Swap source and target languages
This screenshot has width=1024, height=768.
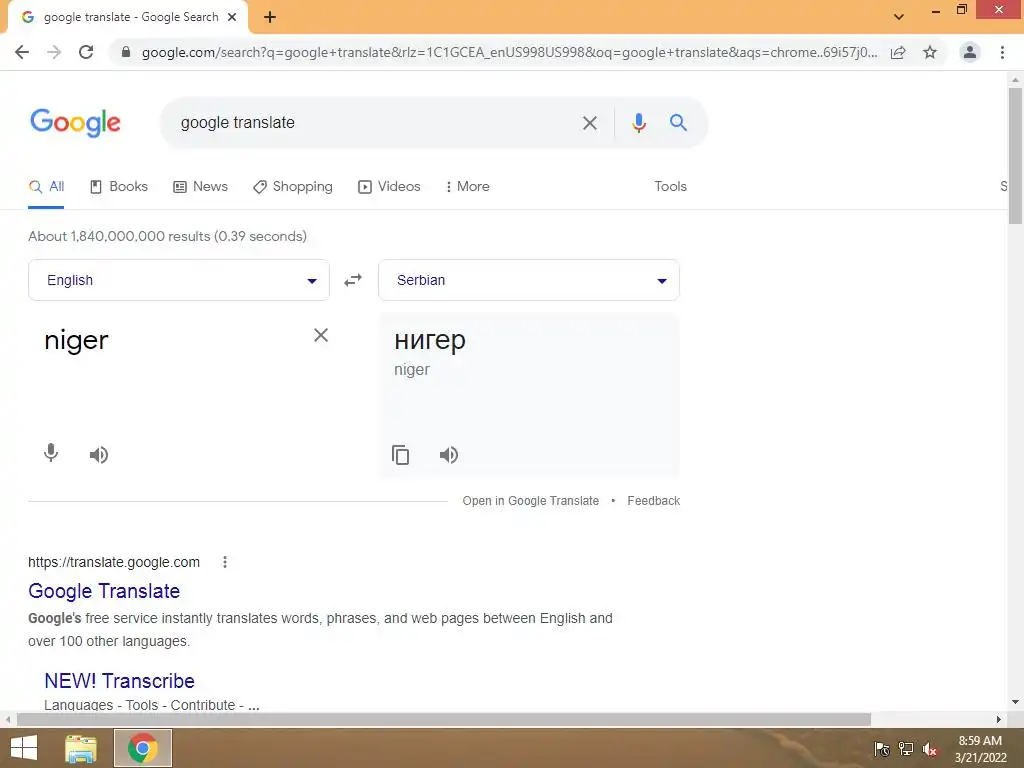pyautogui.click(x=353, y=280)
